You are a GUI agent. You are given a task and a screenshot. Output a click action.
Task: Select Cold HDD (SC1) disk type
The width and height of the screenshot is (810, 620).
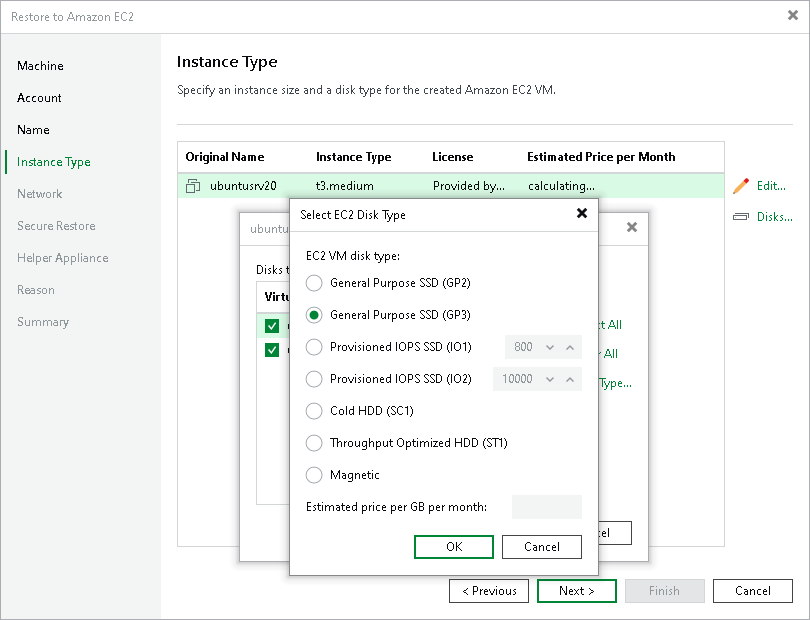point(314,411)
